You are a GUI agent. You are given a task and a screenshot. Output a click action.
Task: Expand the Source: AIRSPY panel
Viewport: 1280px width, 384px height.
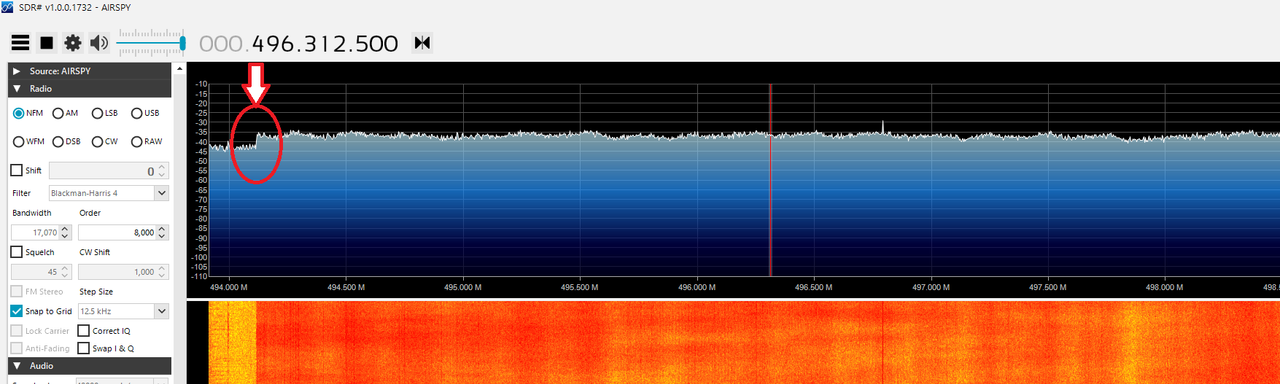point(89,71)
